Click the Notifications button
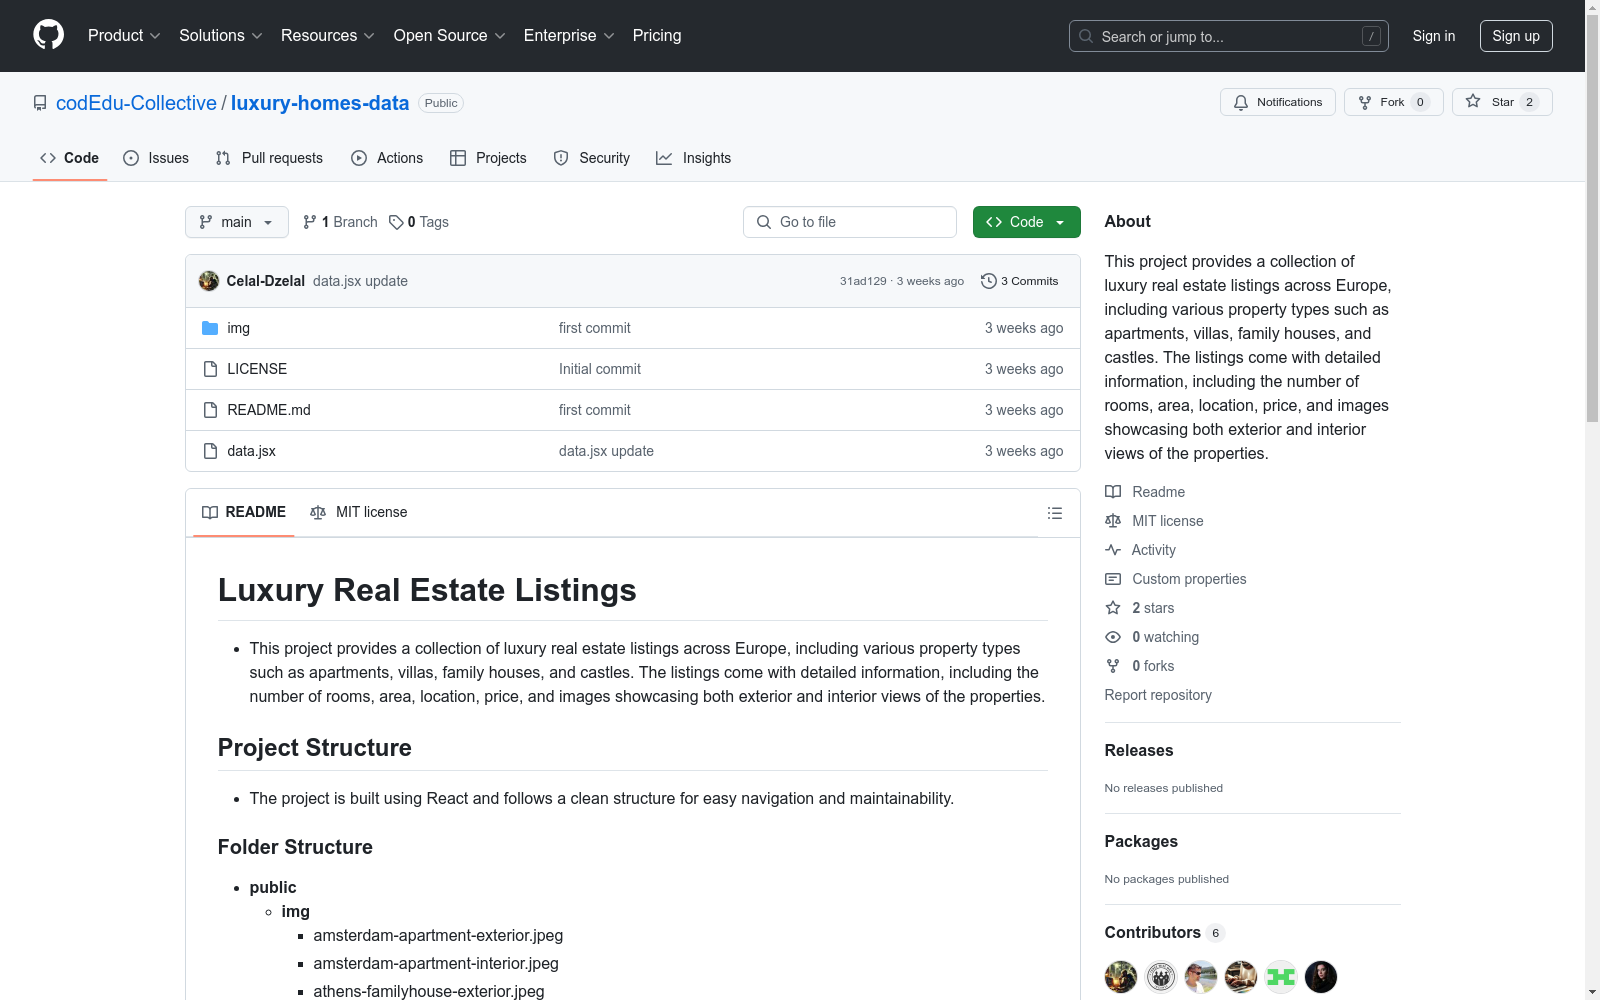Image resolution: width=1600 pixels, height=1000 pixels. click(1278, 102)
